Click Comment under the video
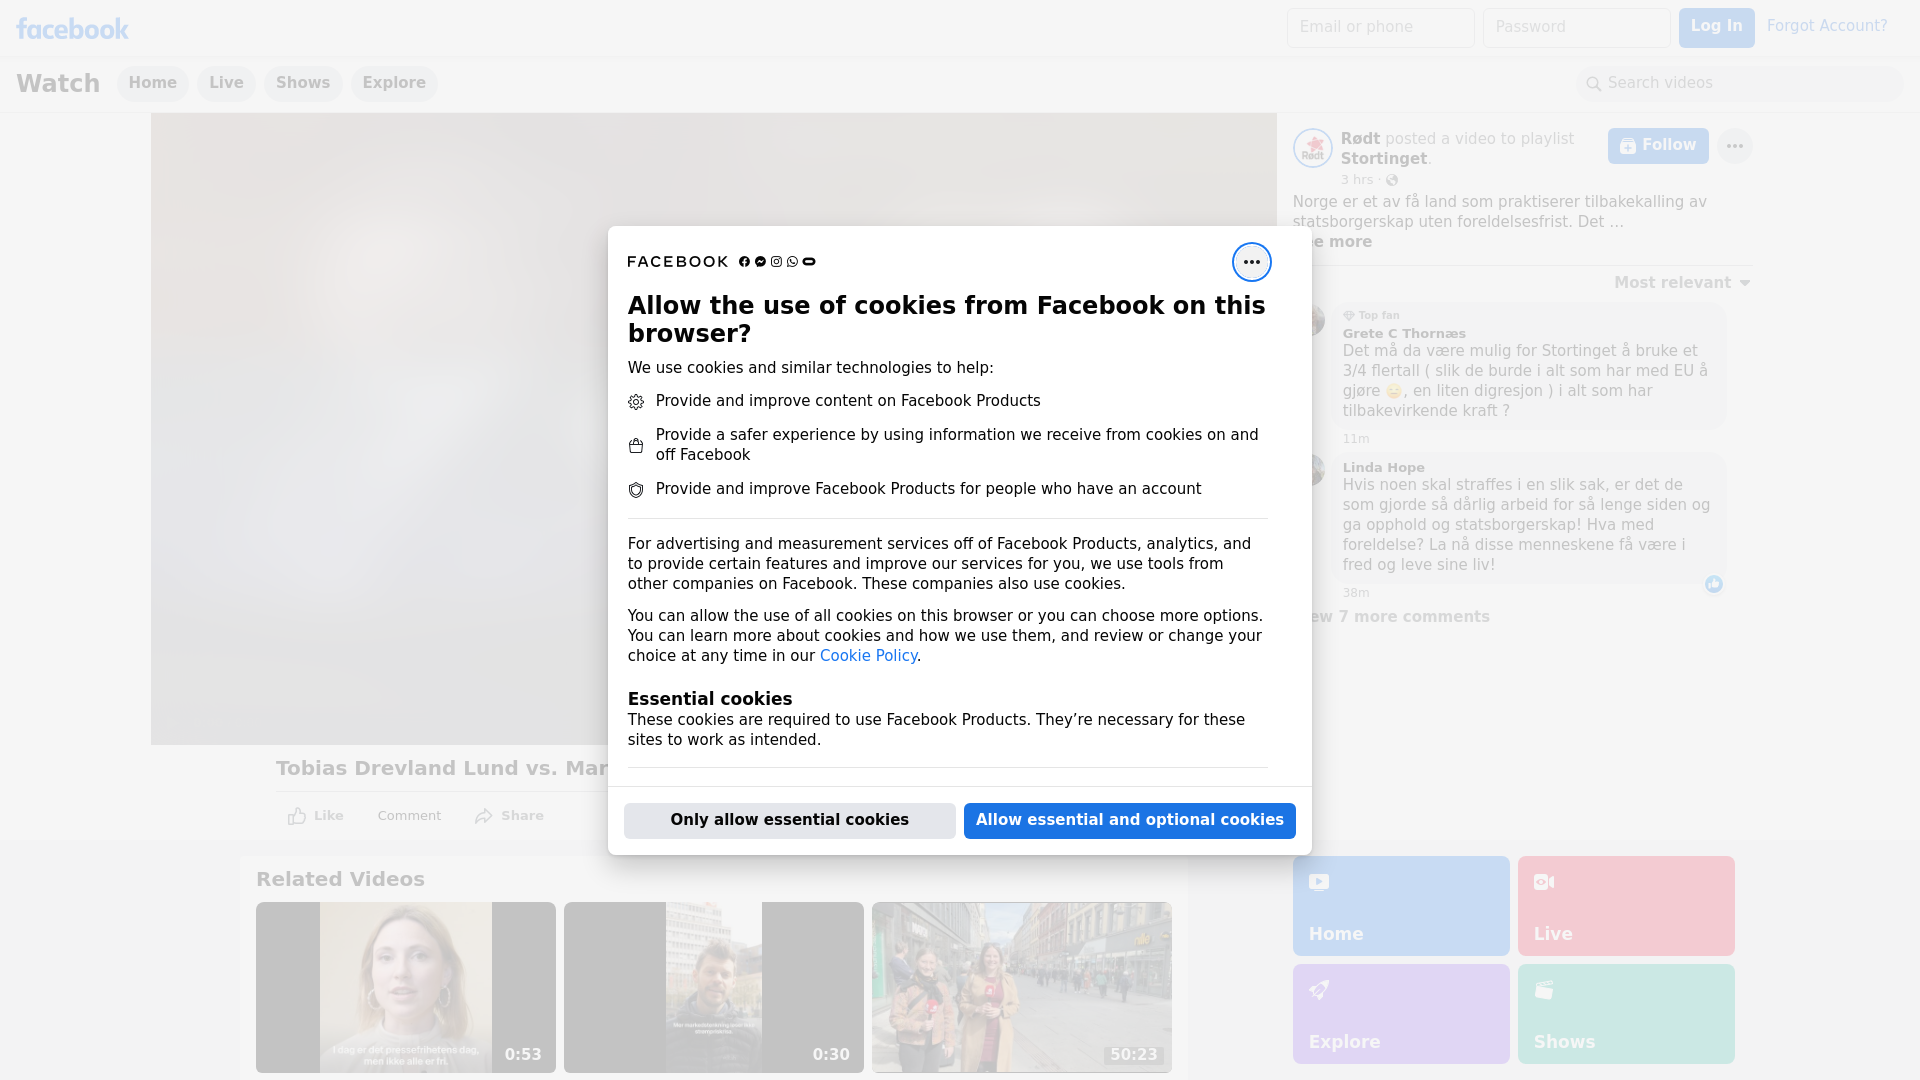Screen dimensions: 1920x1080 pyautogui.click(x=409, y=816)
